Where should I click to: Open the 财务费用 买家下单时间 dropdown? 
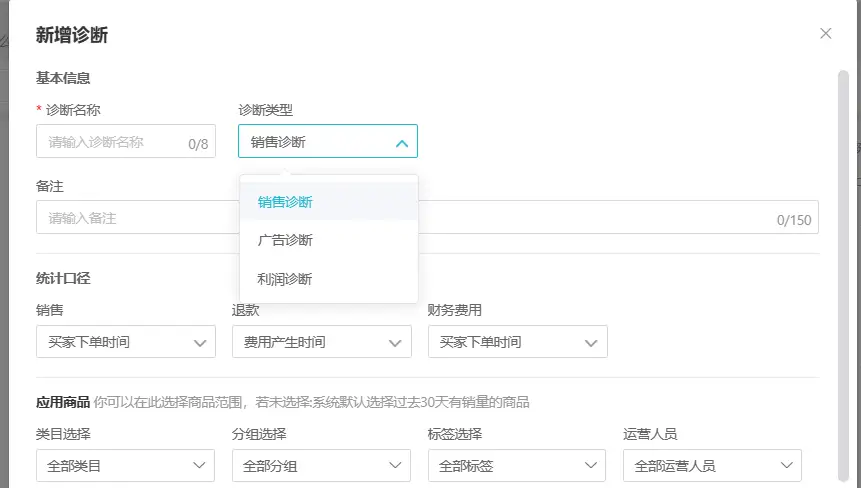click(518, 342)
